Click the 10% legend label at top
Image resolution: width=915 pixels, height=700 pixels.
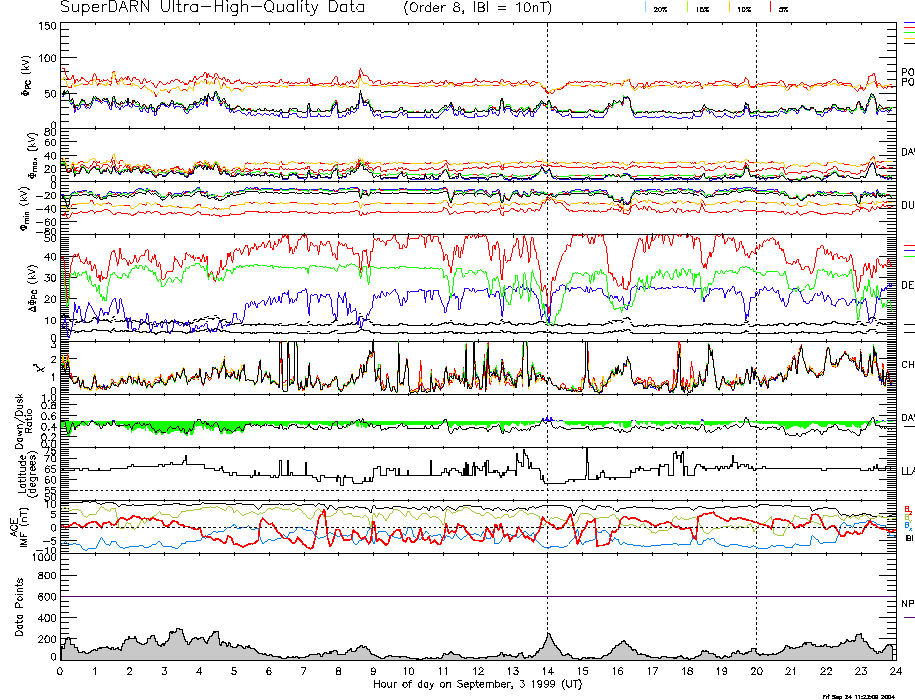(x=744, y=9)
